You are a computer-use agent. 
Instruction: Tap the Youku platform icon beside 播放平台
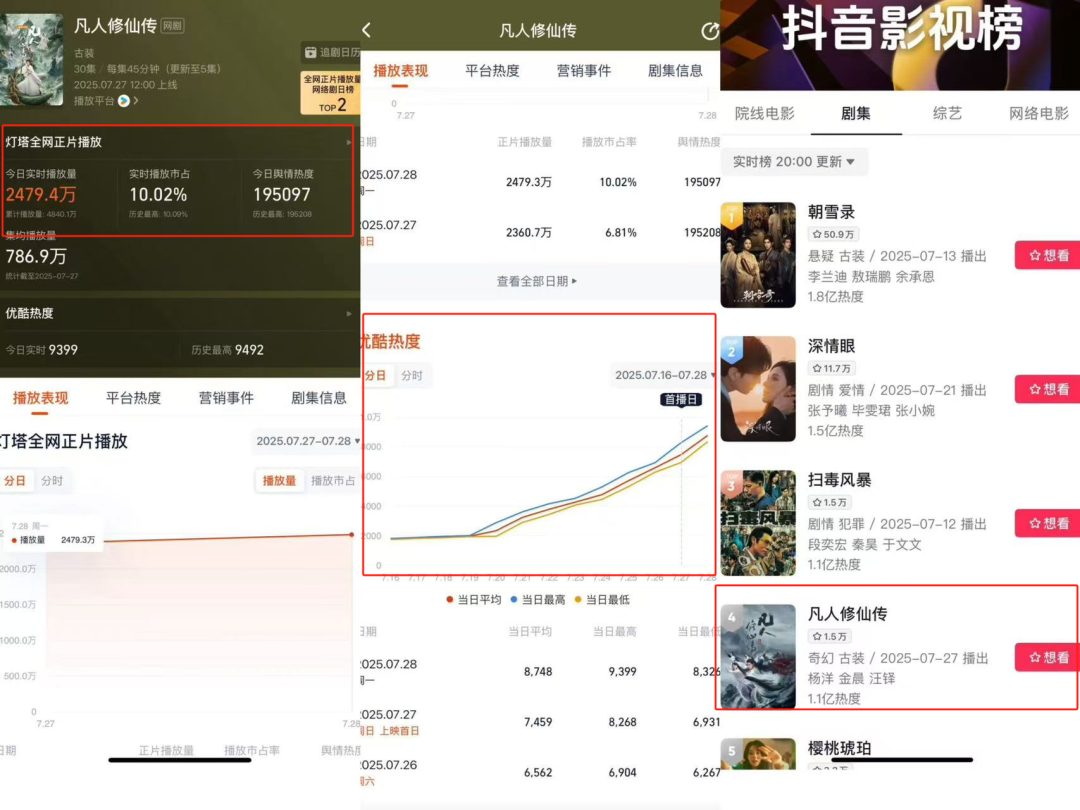(124, 100)
